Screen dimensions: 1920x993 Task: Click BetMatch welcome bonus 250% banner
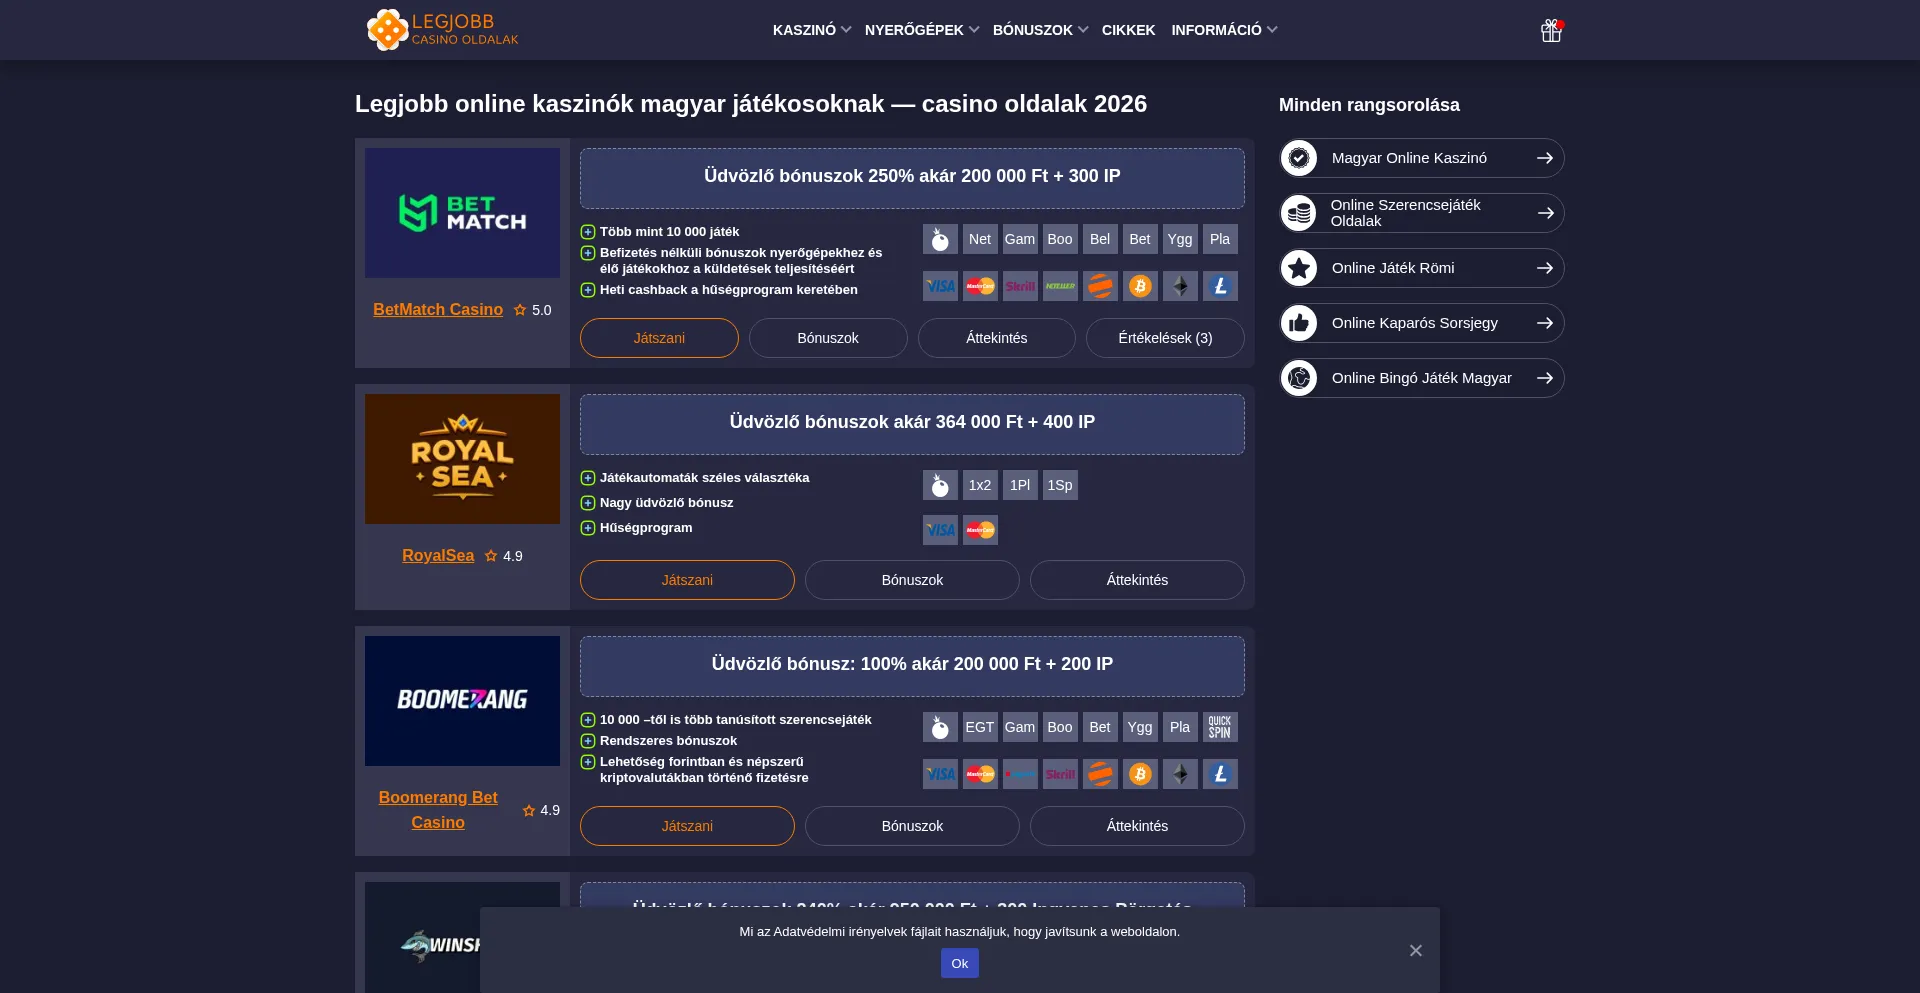tap(912, 178)
